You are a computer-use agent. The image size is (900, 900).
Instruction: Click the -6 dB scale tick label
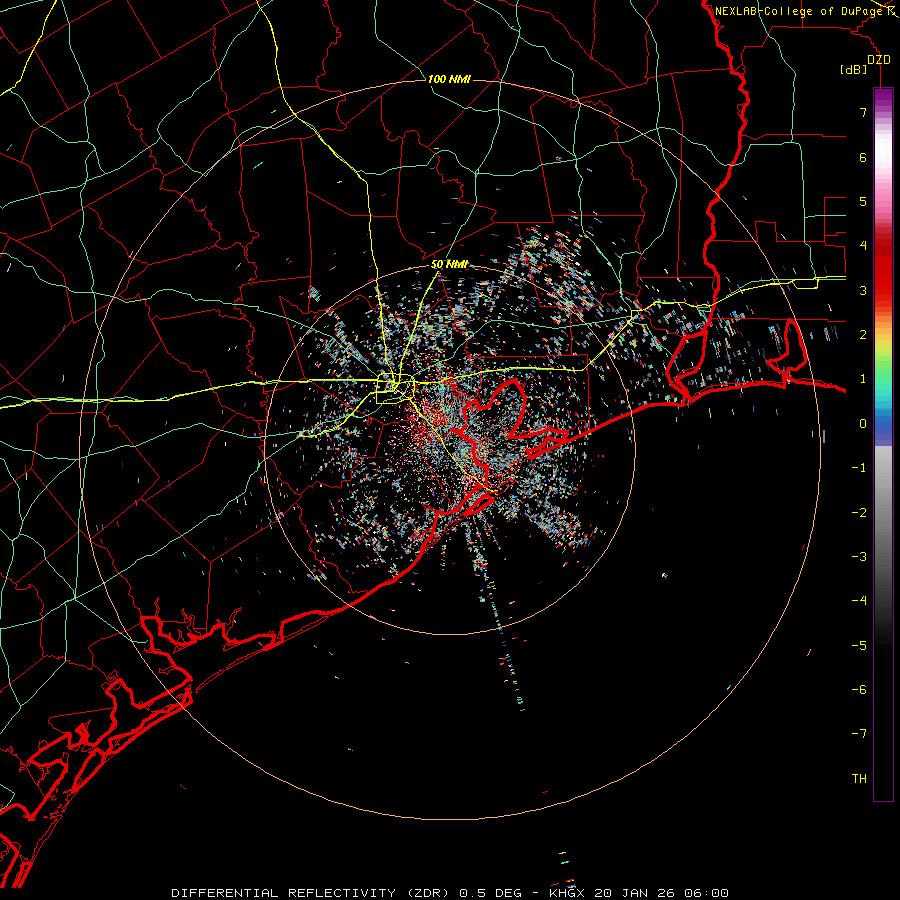859,690
